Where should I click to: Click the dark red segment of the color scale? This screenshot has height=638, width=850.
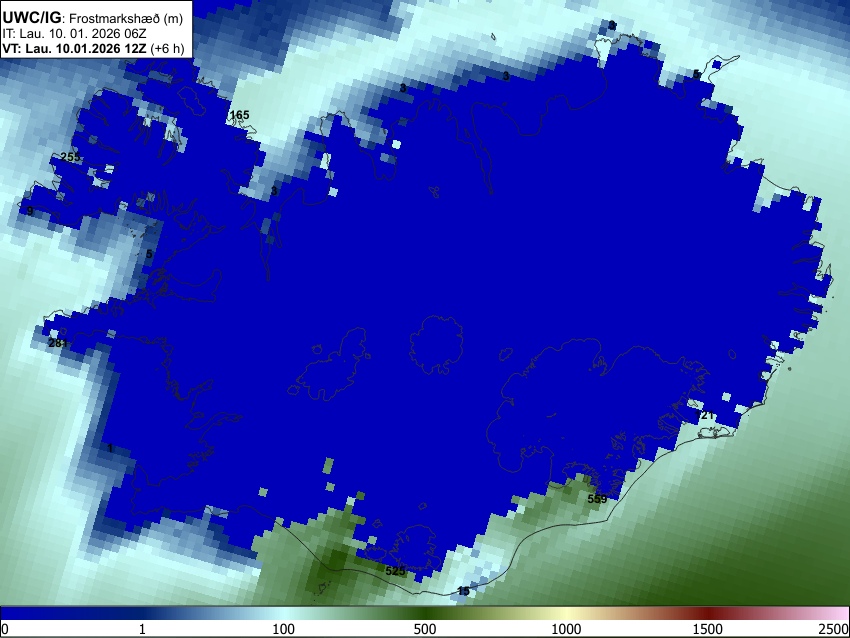click(708, 613)
